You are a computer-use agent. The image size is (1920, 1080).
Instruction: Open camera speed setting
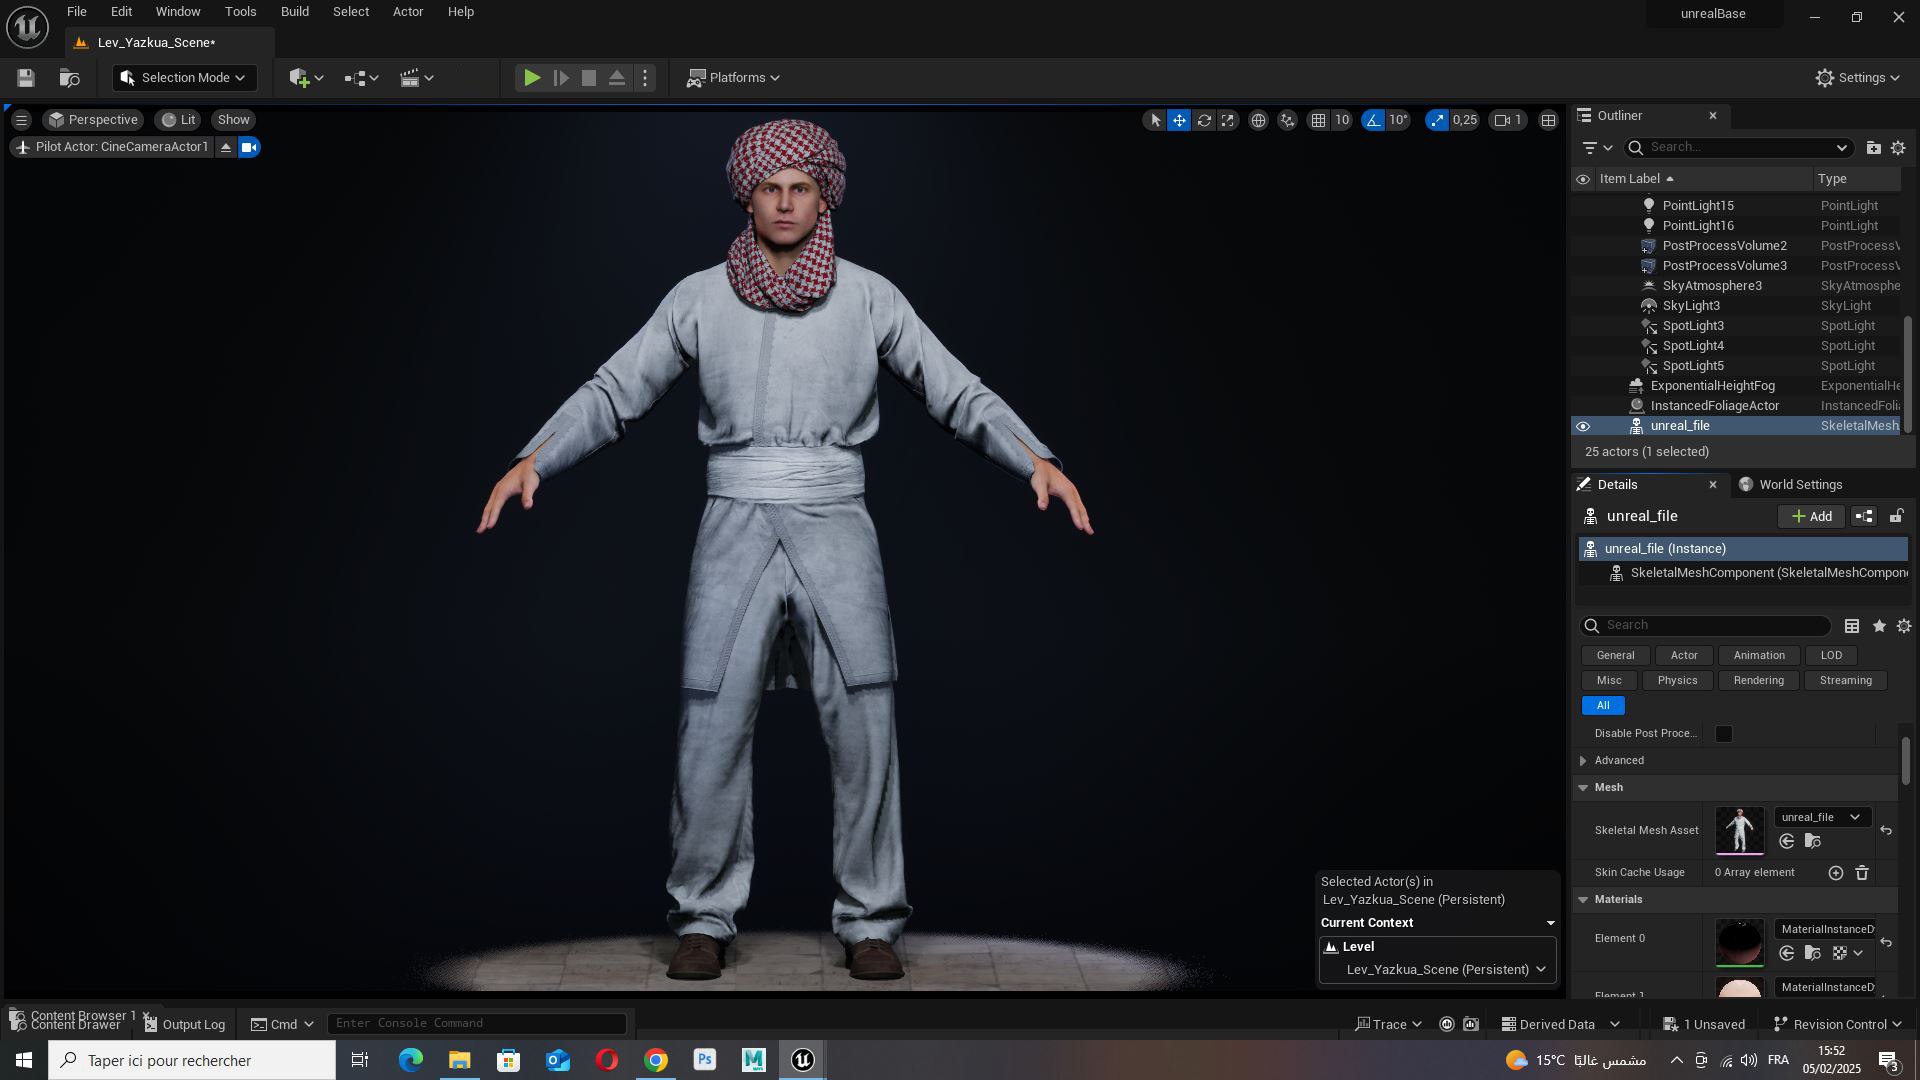1508,120
